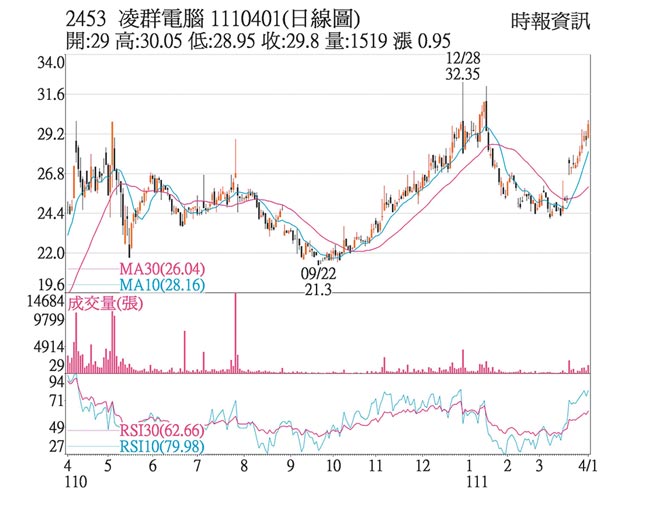This screenshot has height=506, width=656.
Task: Click the 4/1 date on the x-axis
Action: 588,466
